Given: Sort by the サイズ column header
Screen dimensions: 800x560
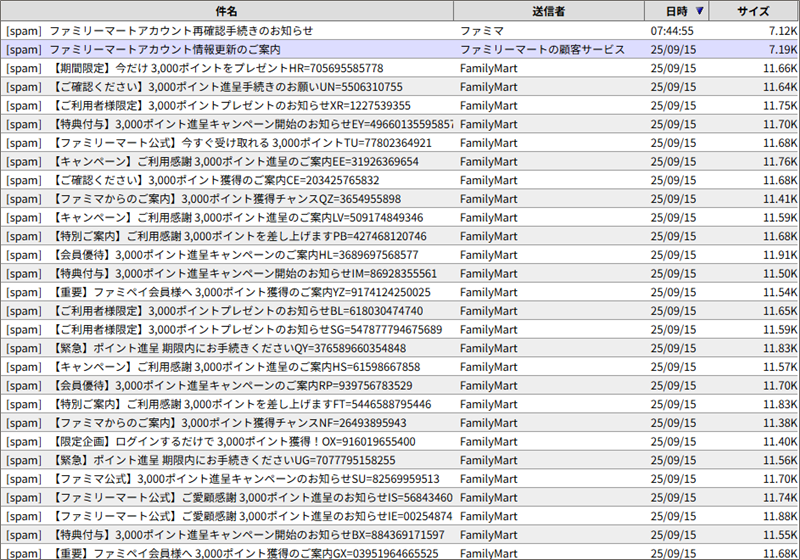Looking at the screenshot, I should coord(754,11).
